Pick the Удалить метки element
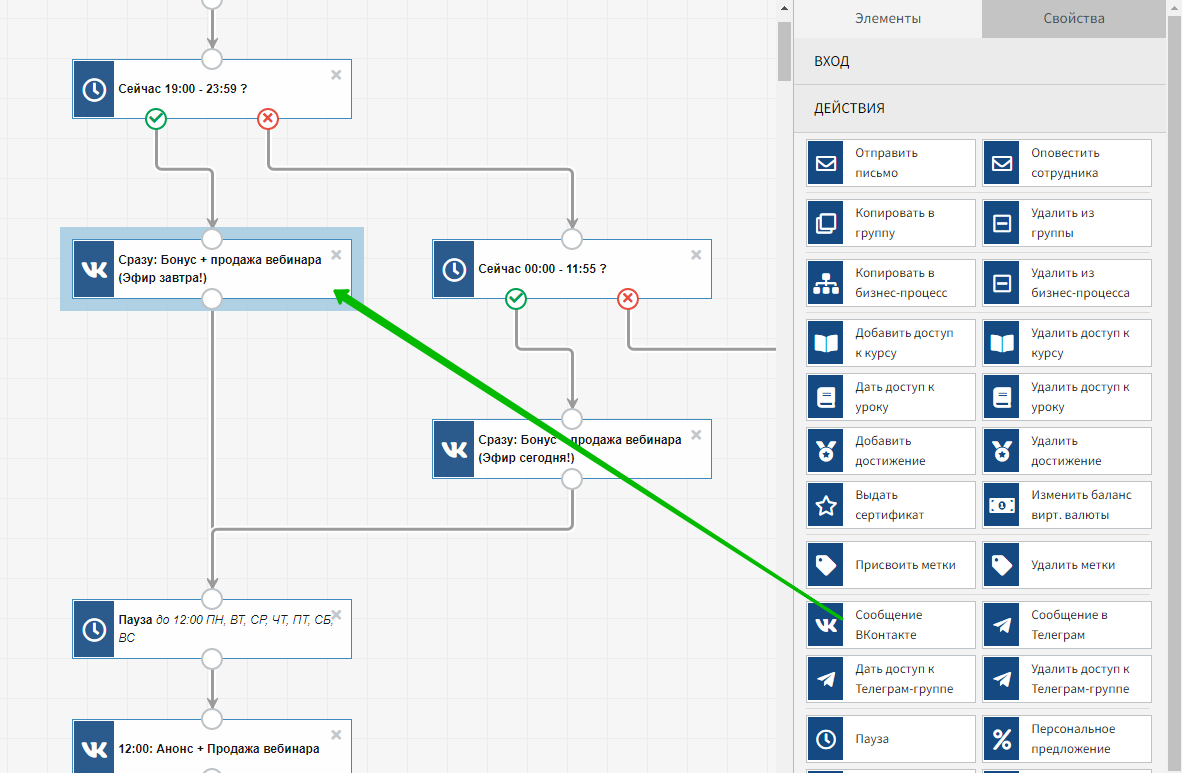This screenshot has height=773, width=1182. tap(1067, 565)
